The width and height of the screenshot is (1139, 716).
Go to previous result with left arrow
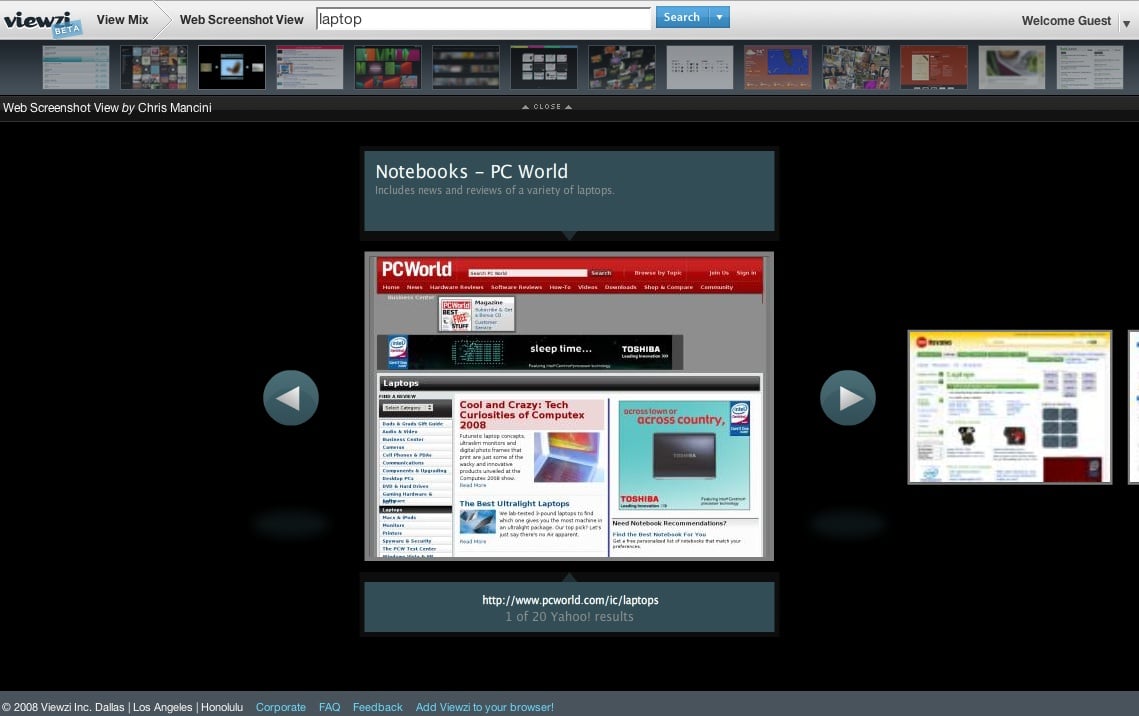point(291,398)
